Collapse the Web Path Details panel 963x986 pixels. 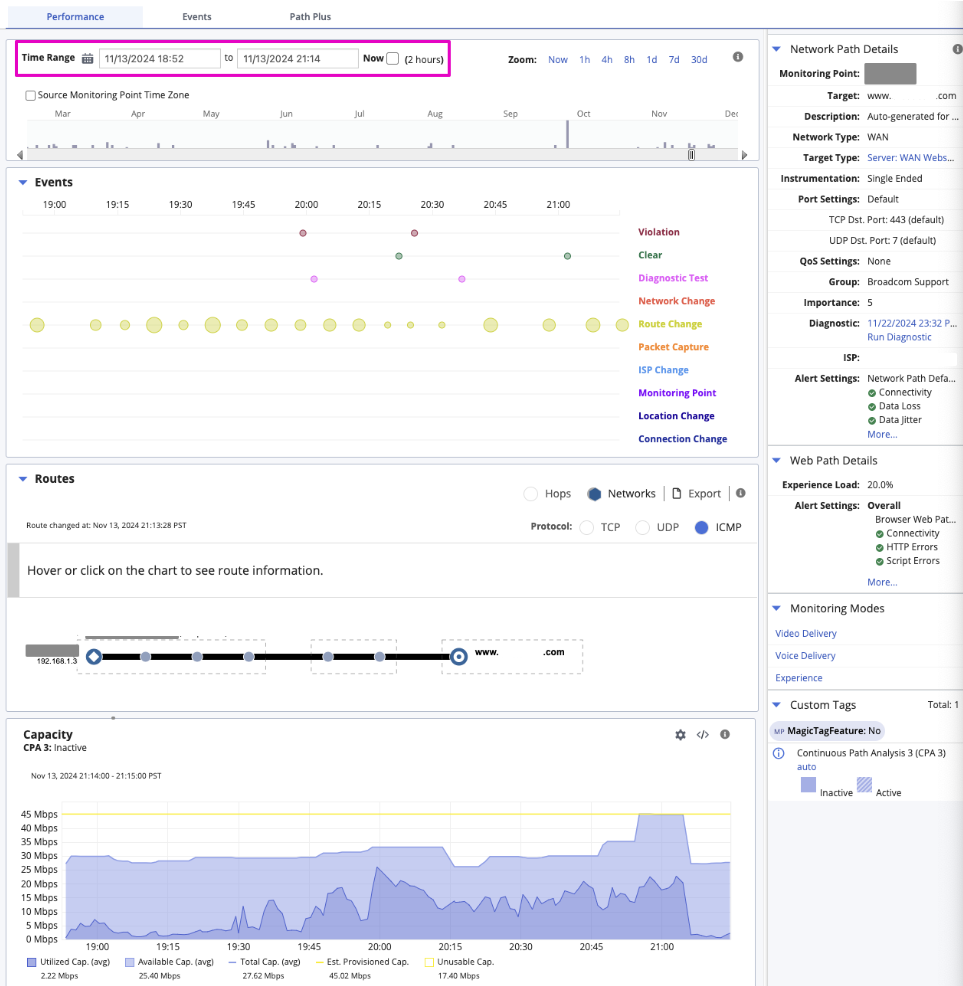coord(777,461)
